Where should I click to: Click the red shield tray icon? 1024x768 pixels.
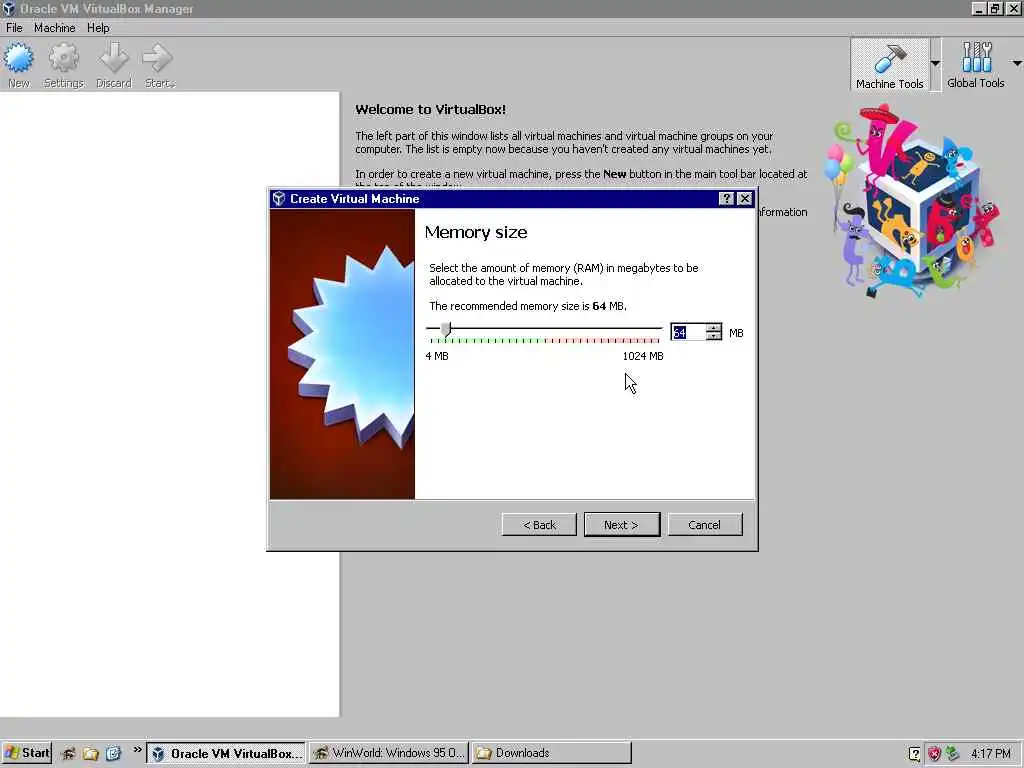tap(935, 754)
